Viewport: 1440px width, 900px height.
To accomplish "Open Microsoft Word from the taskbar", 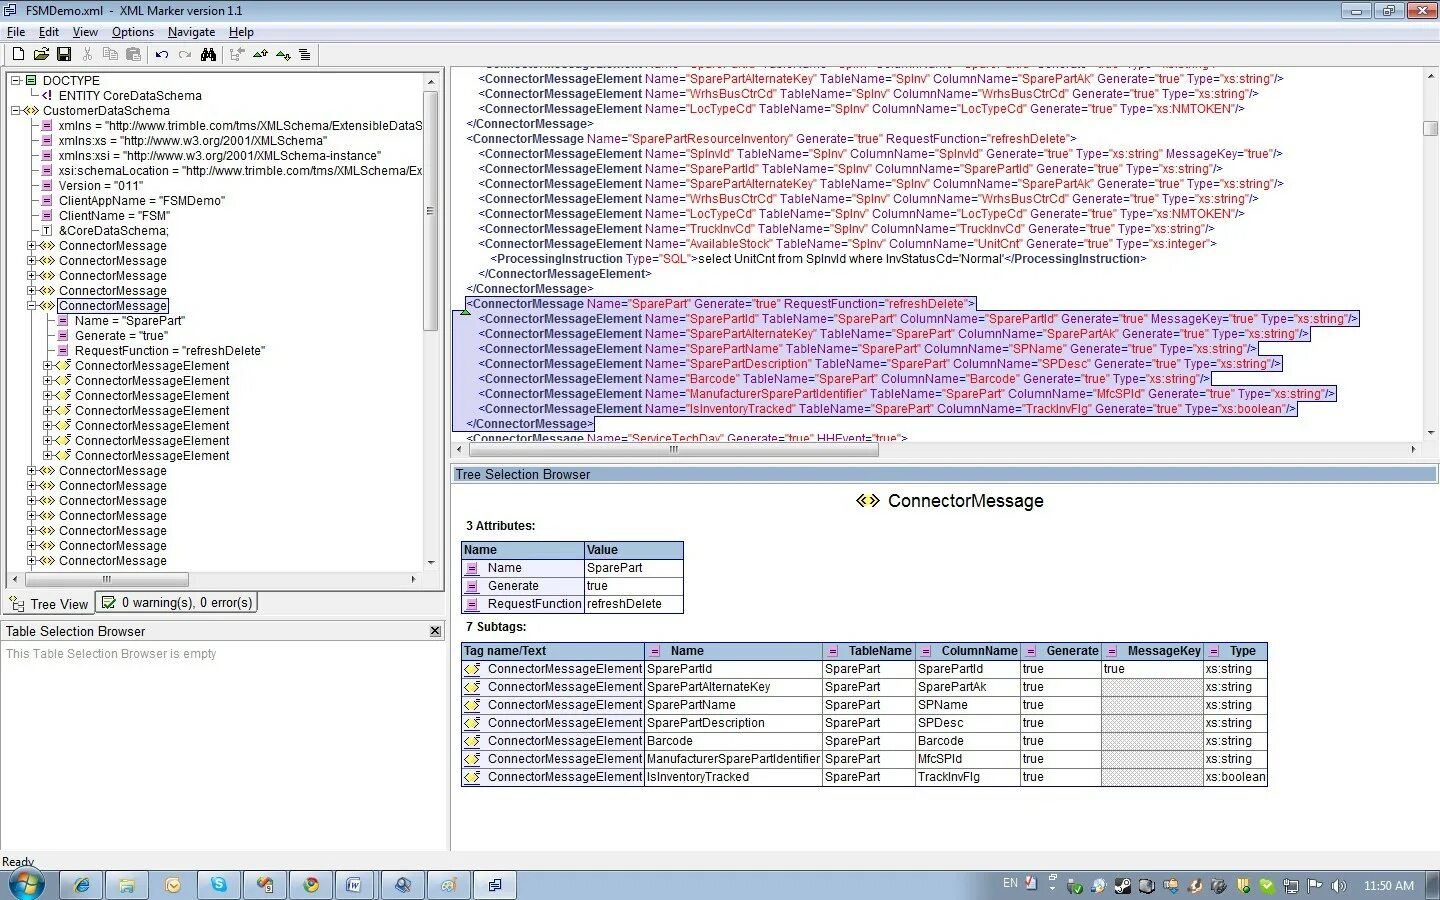I will (x=353, y=885).
